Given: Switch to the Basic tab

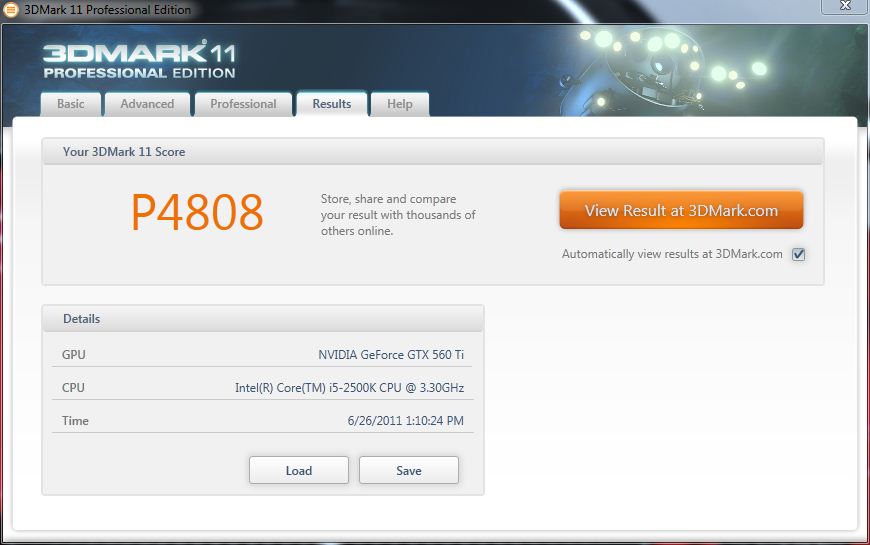Looking at the screenshot, I should click(x=71, y=104).
